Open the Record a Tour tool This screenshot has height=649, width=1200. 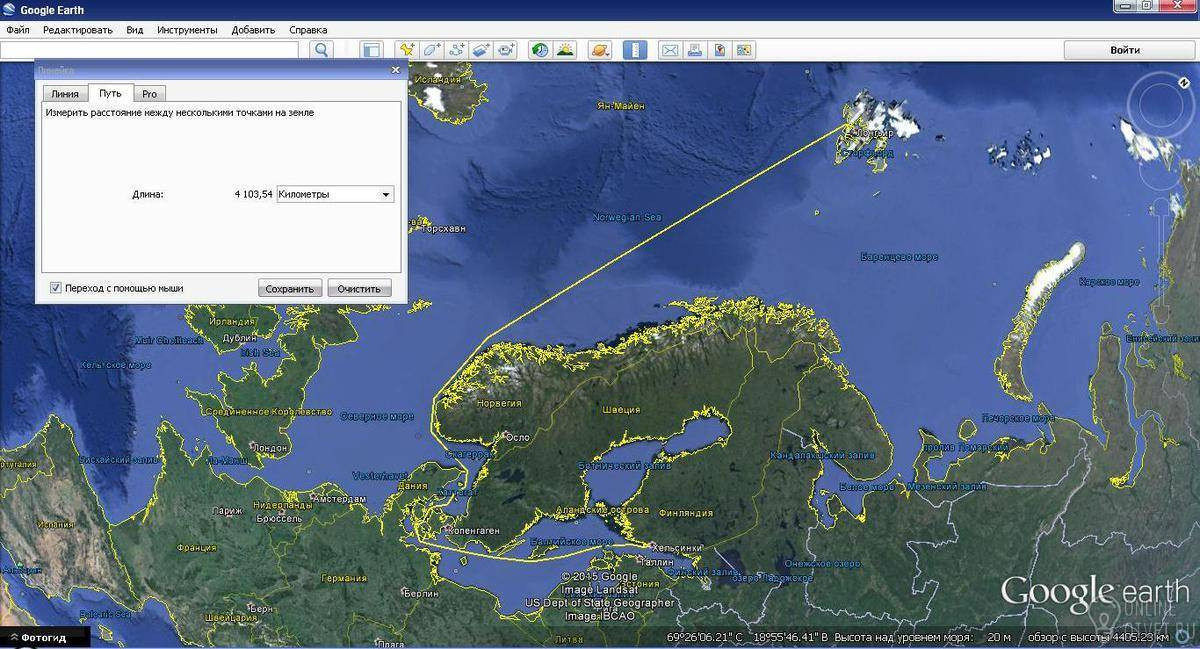click(x=506, y=50)
